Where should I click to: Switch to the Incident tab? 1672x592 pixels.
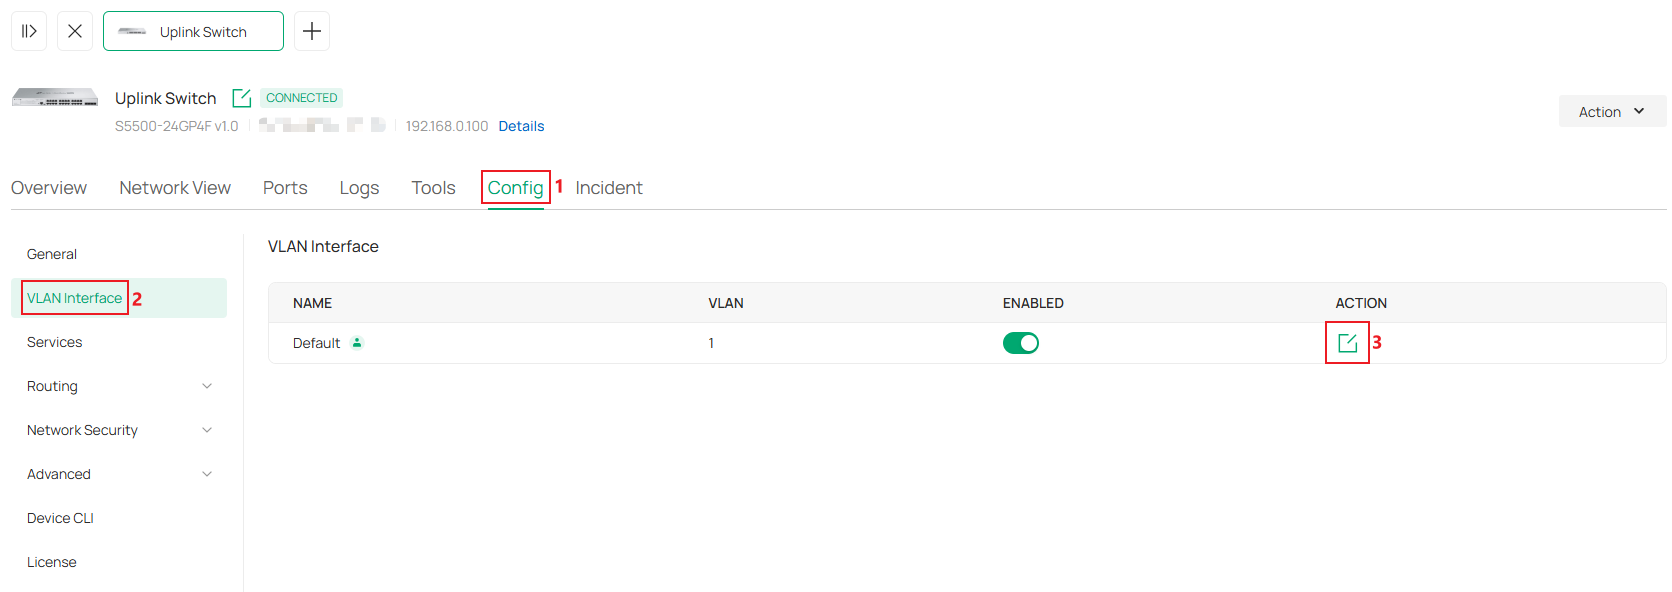pos(609,187)
